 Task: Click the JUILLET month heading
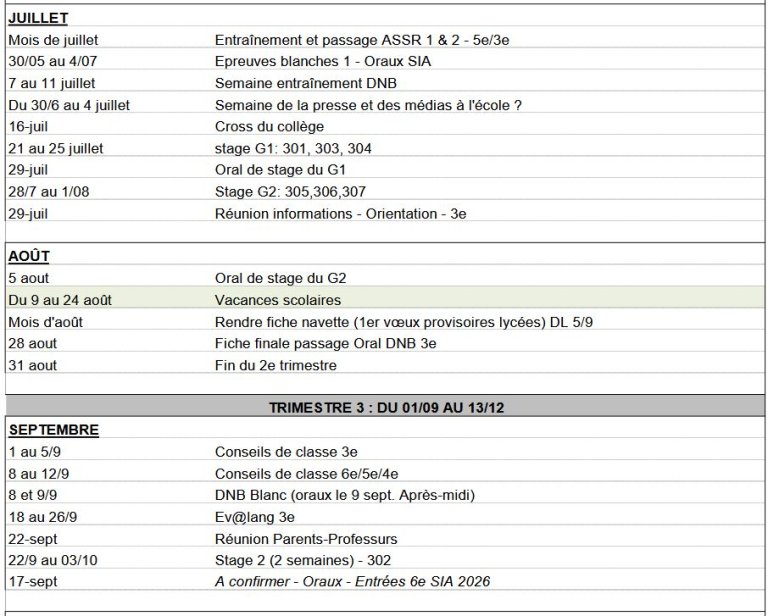coord(38,18)
